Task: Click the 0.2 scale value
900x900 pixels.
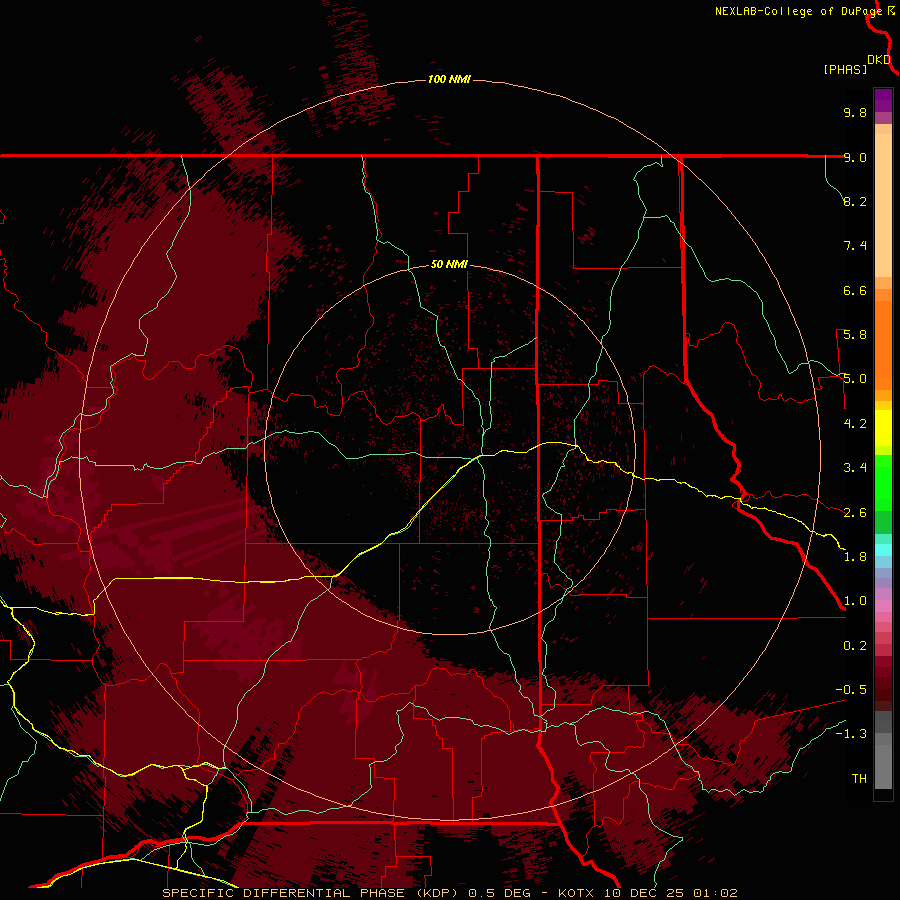Action: 855,646
